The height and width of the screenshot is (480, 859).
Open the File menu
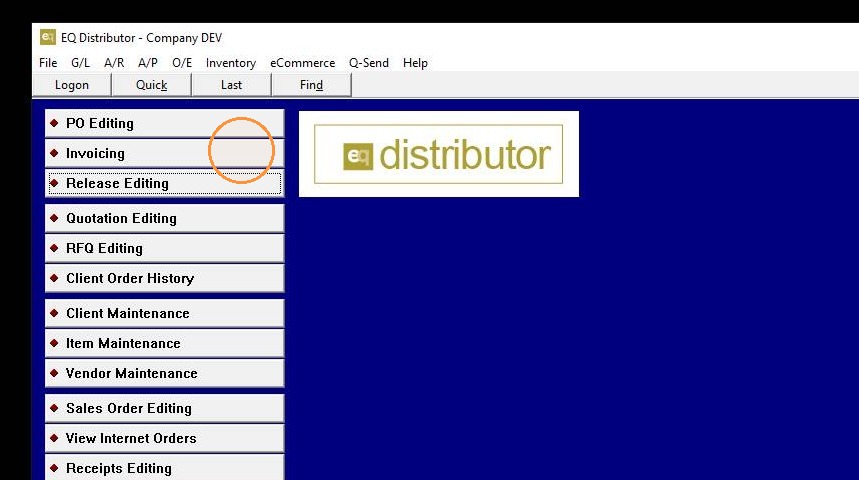48,63
